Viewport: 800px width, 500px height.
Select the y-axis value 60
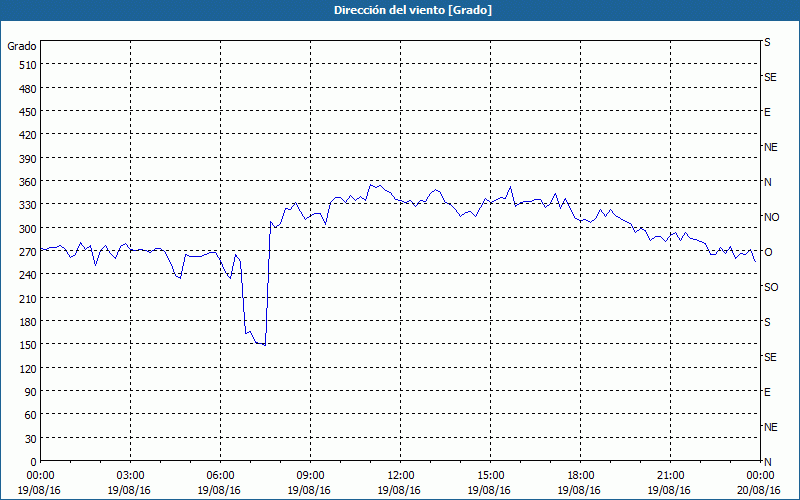31,415
